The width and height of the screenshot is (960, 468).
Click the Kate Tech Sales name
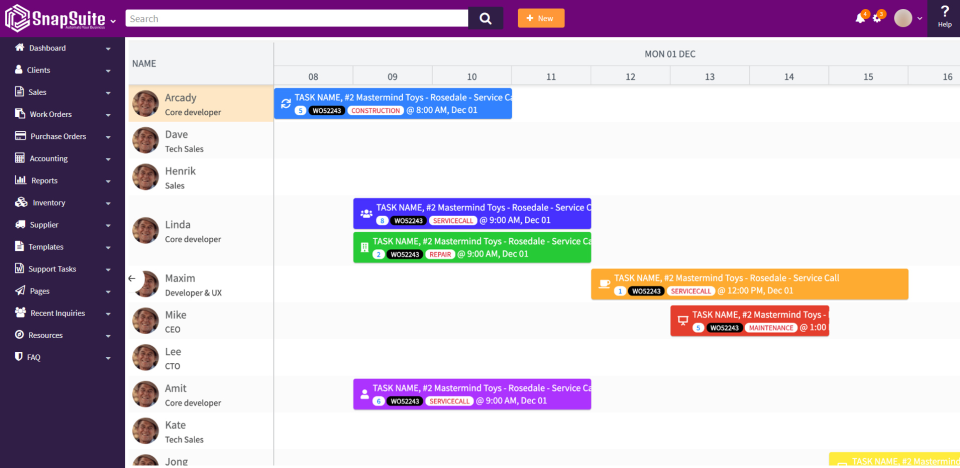coord(176,425)
